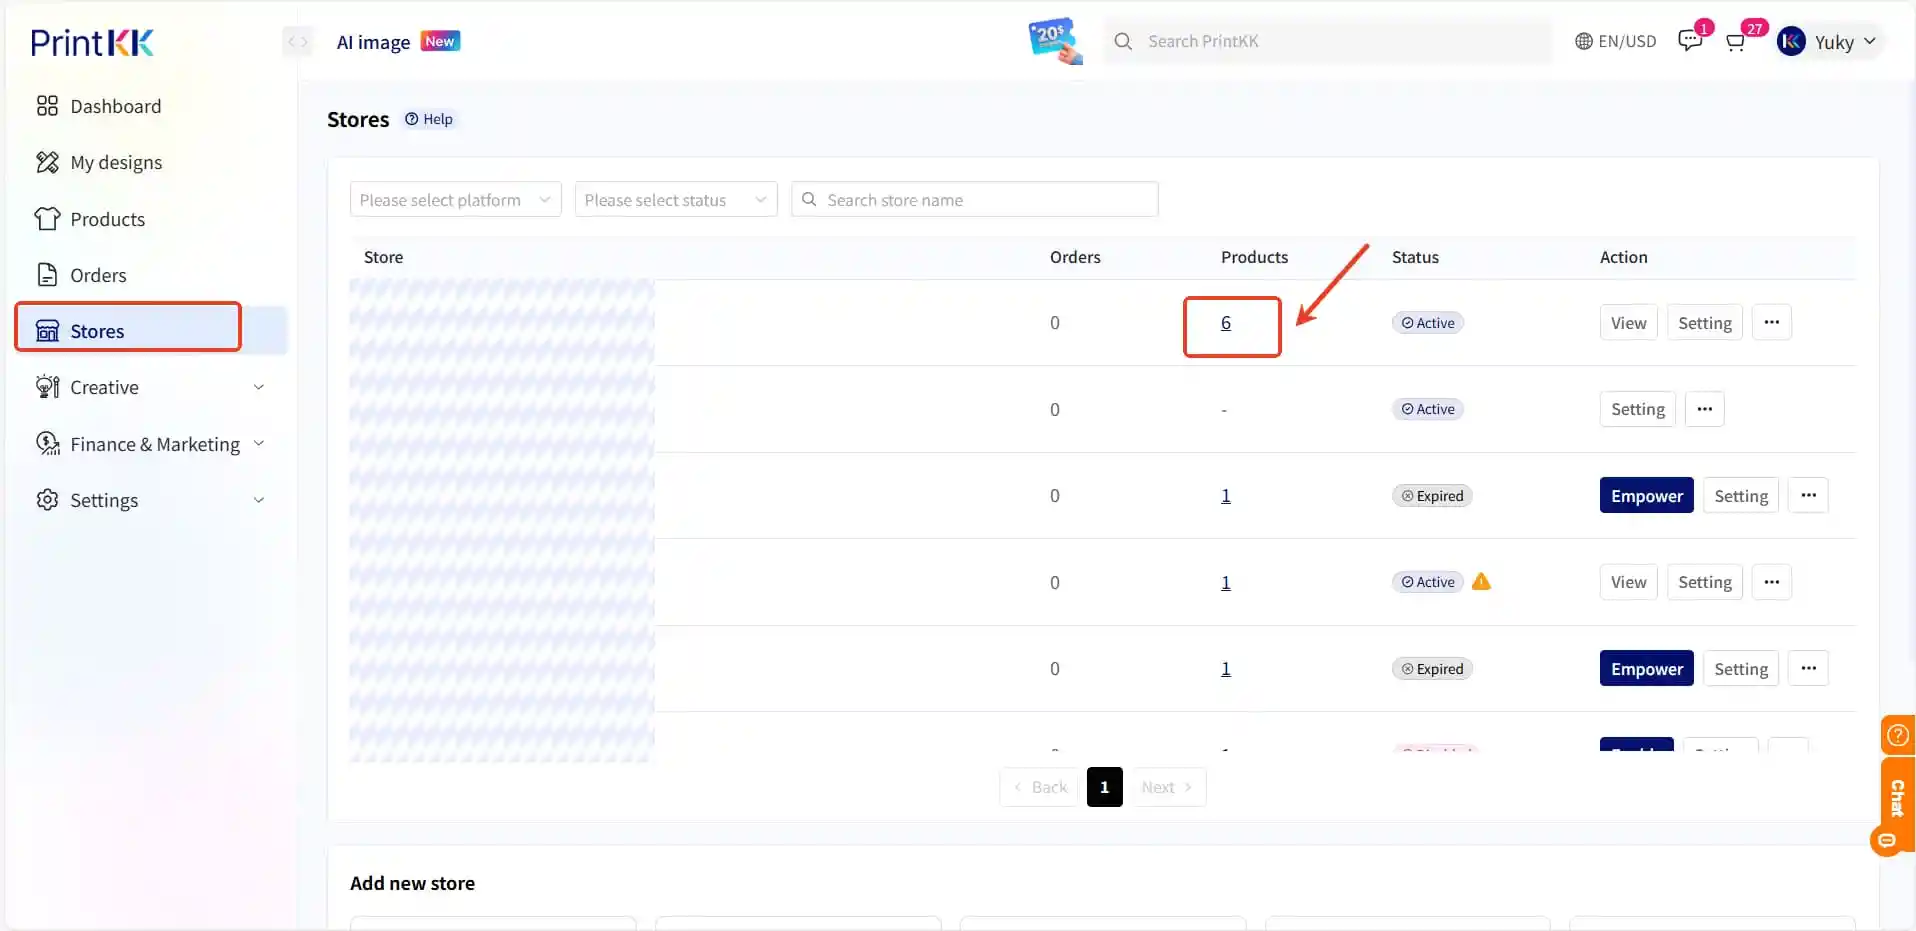Click the Empower button on an expired store
This screenshot has width=1916, height=931.
[x=1645, y=495]
